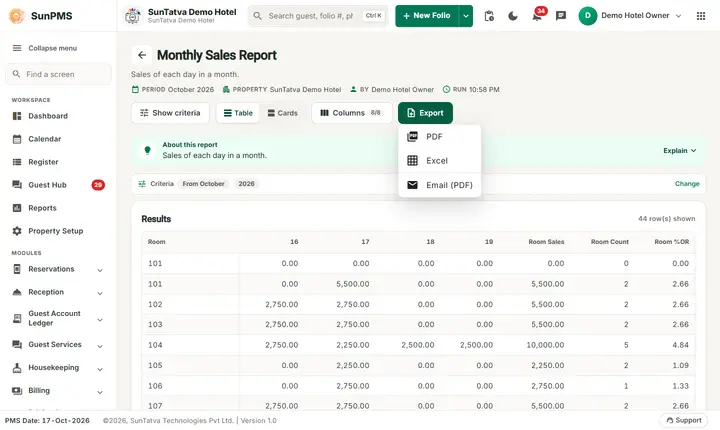Viewport: 720px width, 430px height.
Task: Click Show criteria button
Action: tap(170, 113)
